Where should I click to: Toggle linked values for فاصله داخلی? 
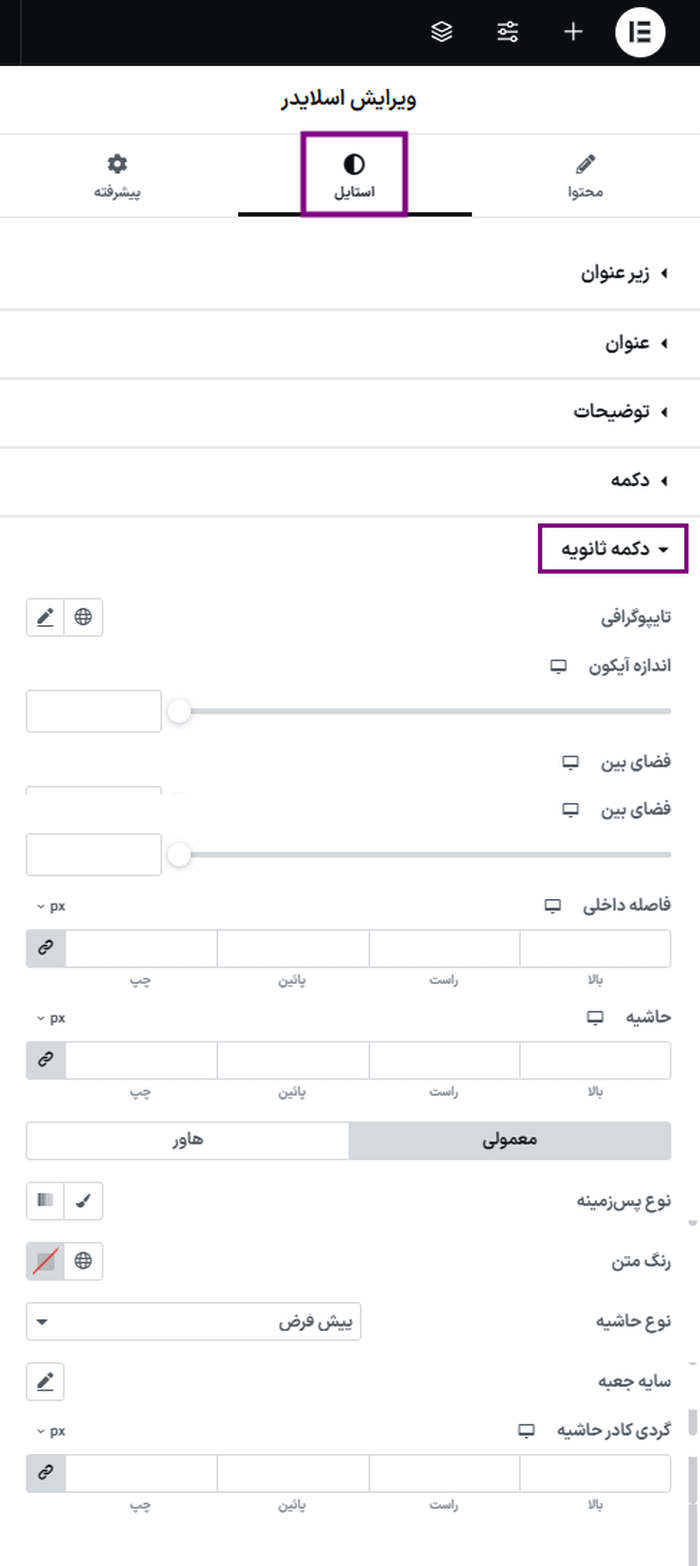[44, 948]
